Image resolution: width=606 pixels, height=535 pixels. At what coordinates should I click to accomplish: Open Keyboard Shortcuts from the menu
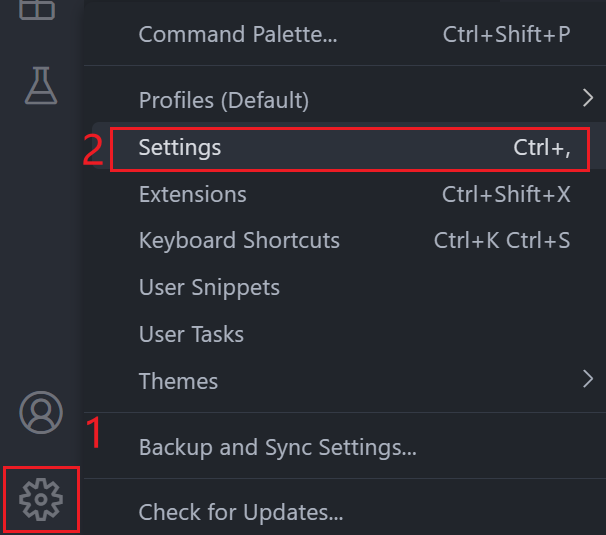(239, 241)
